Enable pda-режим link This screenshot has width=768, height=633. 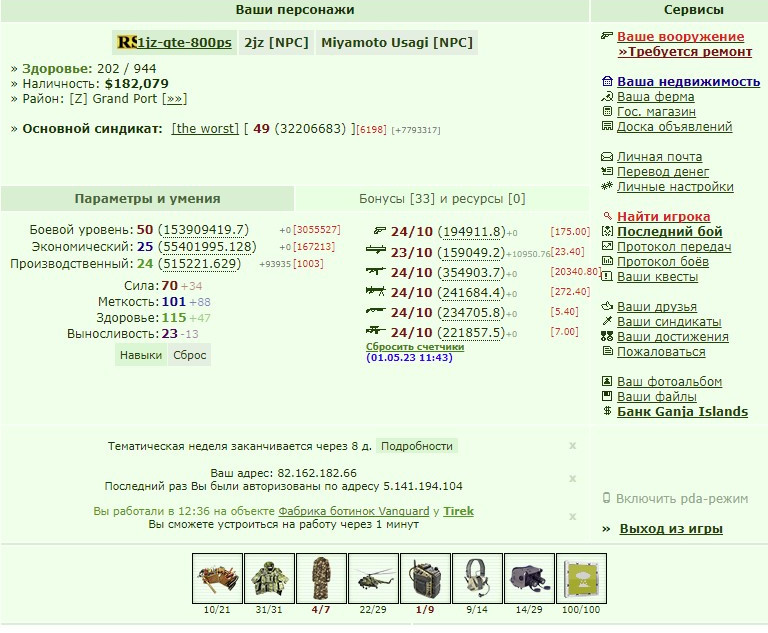(x=682, y=499)
